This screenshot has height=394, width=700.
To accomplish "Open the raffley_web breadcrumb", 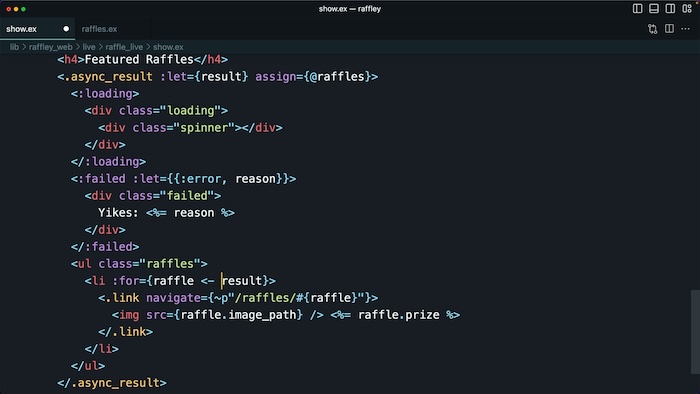I will [x=50, y=47].
